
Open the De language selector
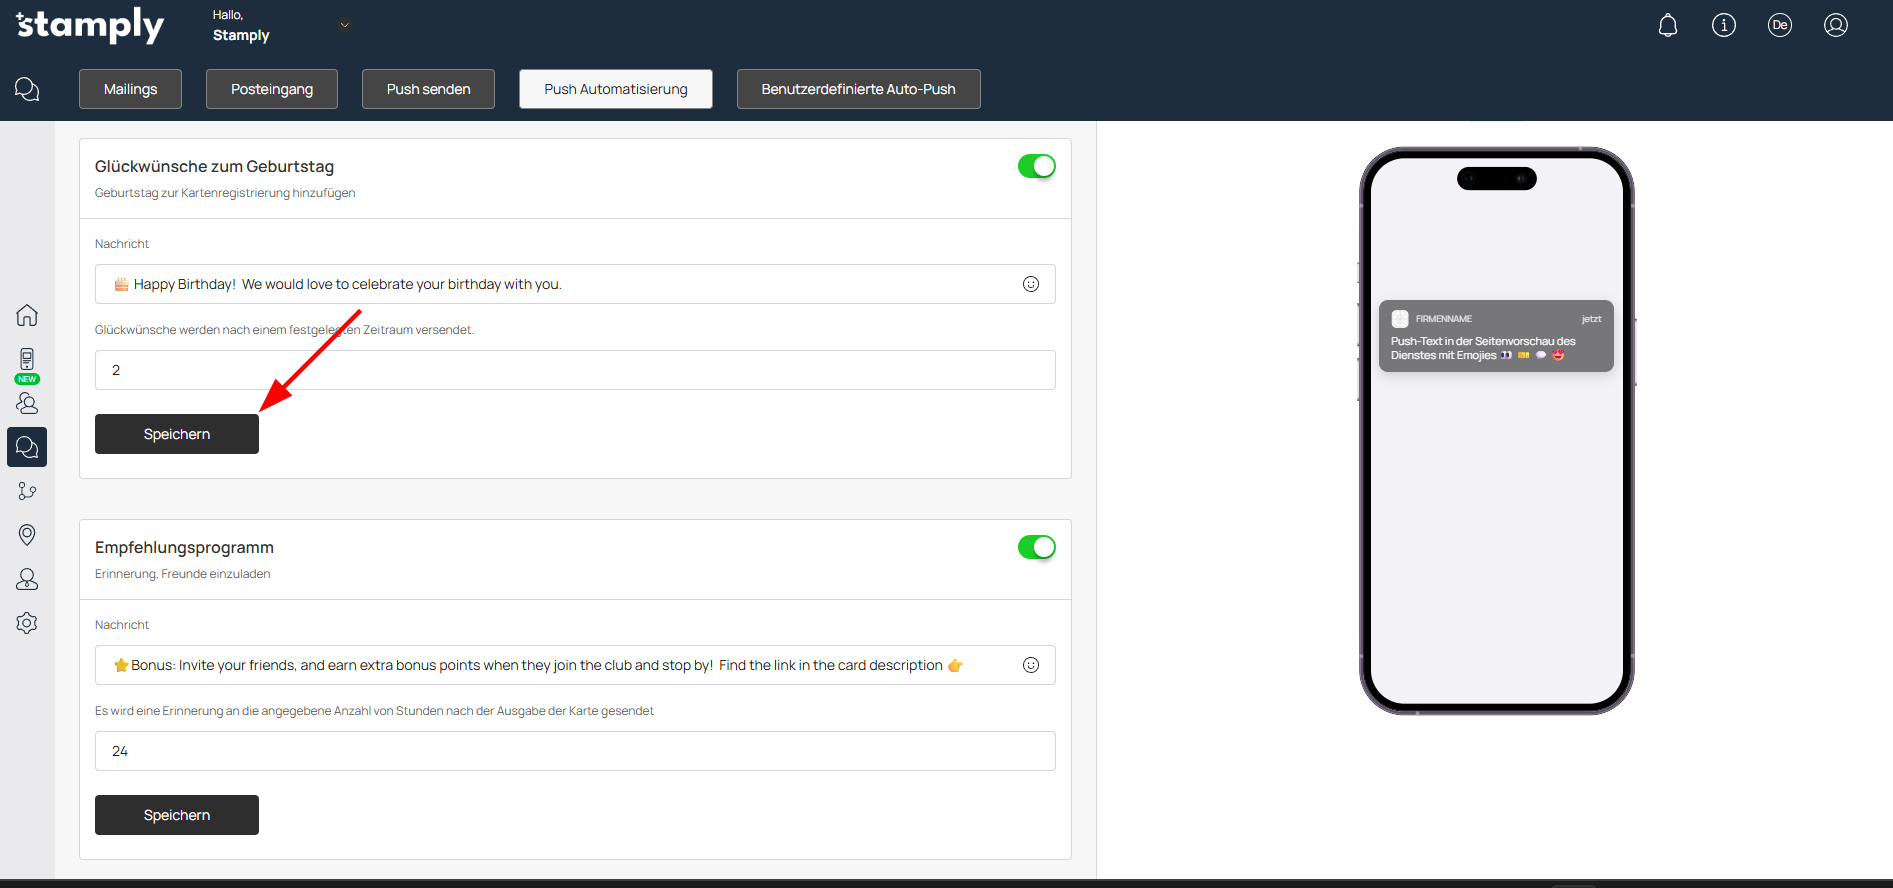[x=1779, y=25]
